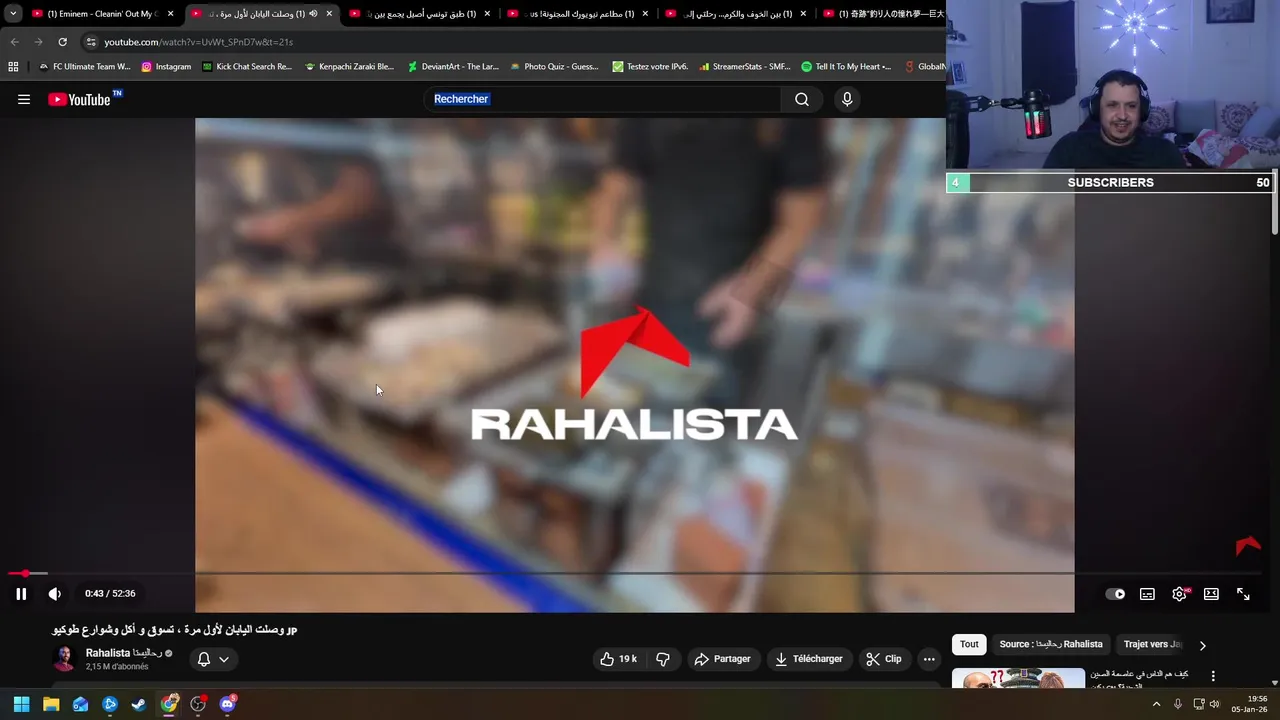Open Testez votre IPv6 bookmark

coord(650,67)
